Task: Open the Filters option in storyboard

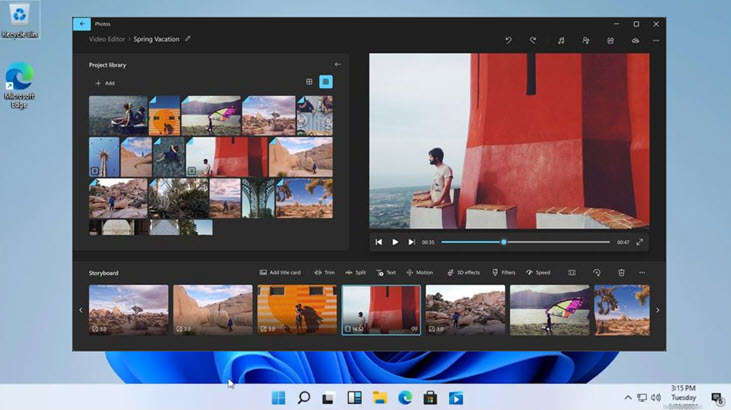Action: [503, 272]
